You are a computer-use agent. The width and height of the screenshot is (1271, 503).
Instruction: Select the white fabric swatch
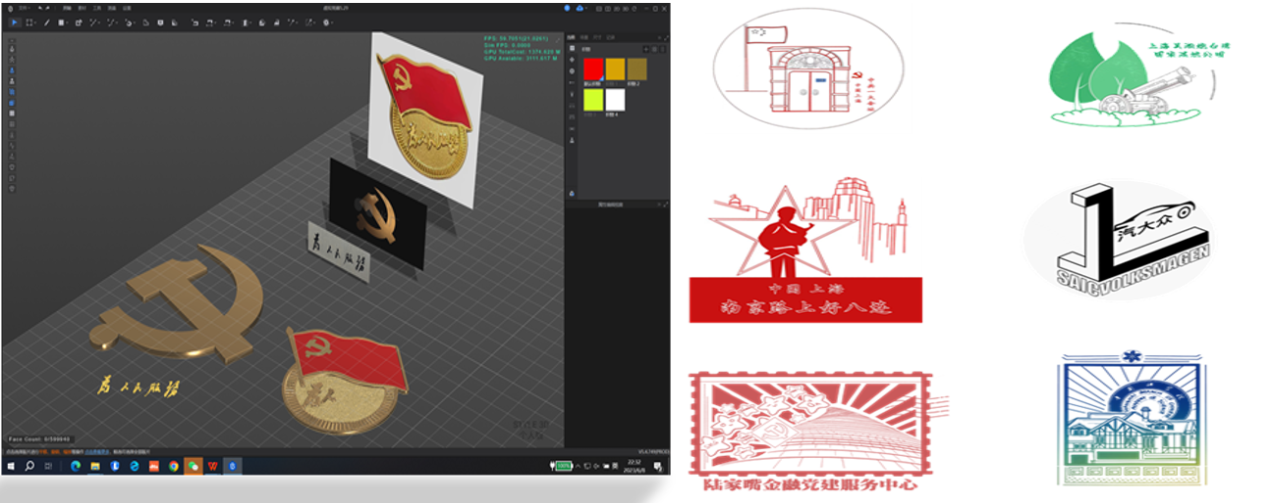(x=615, y=99)
